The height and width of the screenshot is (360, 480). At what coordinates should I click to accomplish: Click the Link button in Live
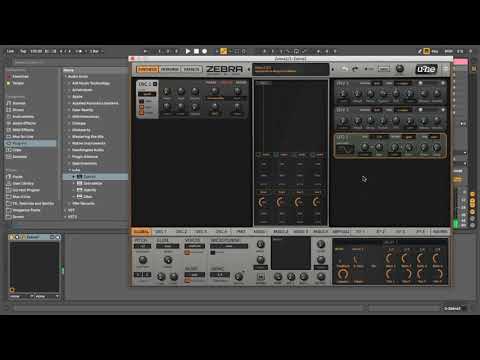point(10,51)
